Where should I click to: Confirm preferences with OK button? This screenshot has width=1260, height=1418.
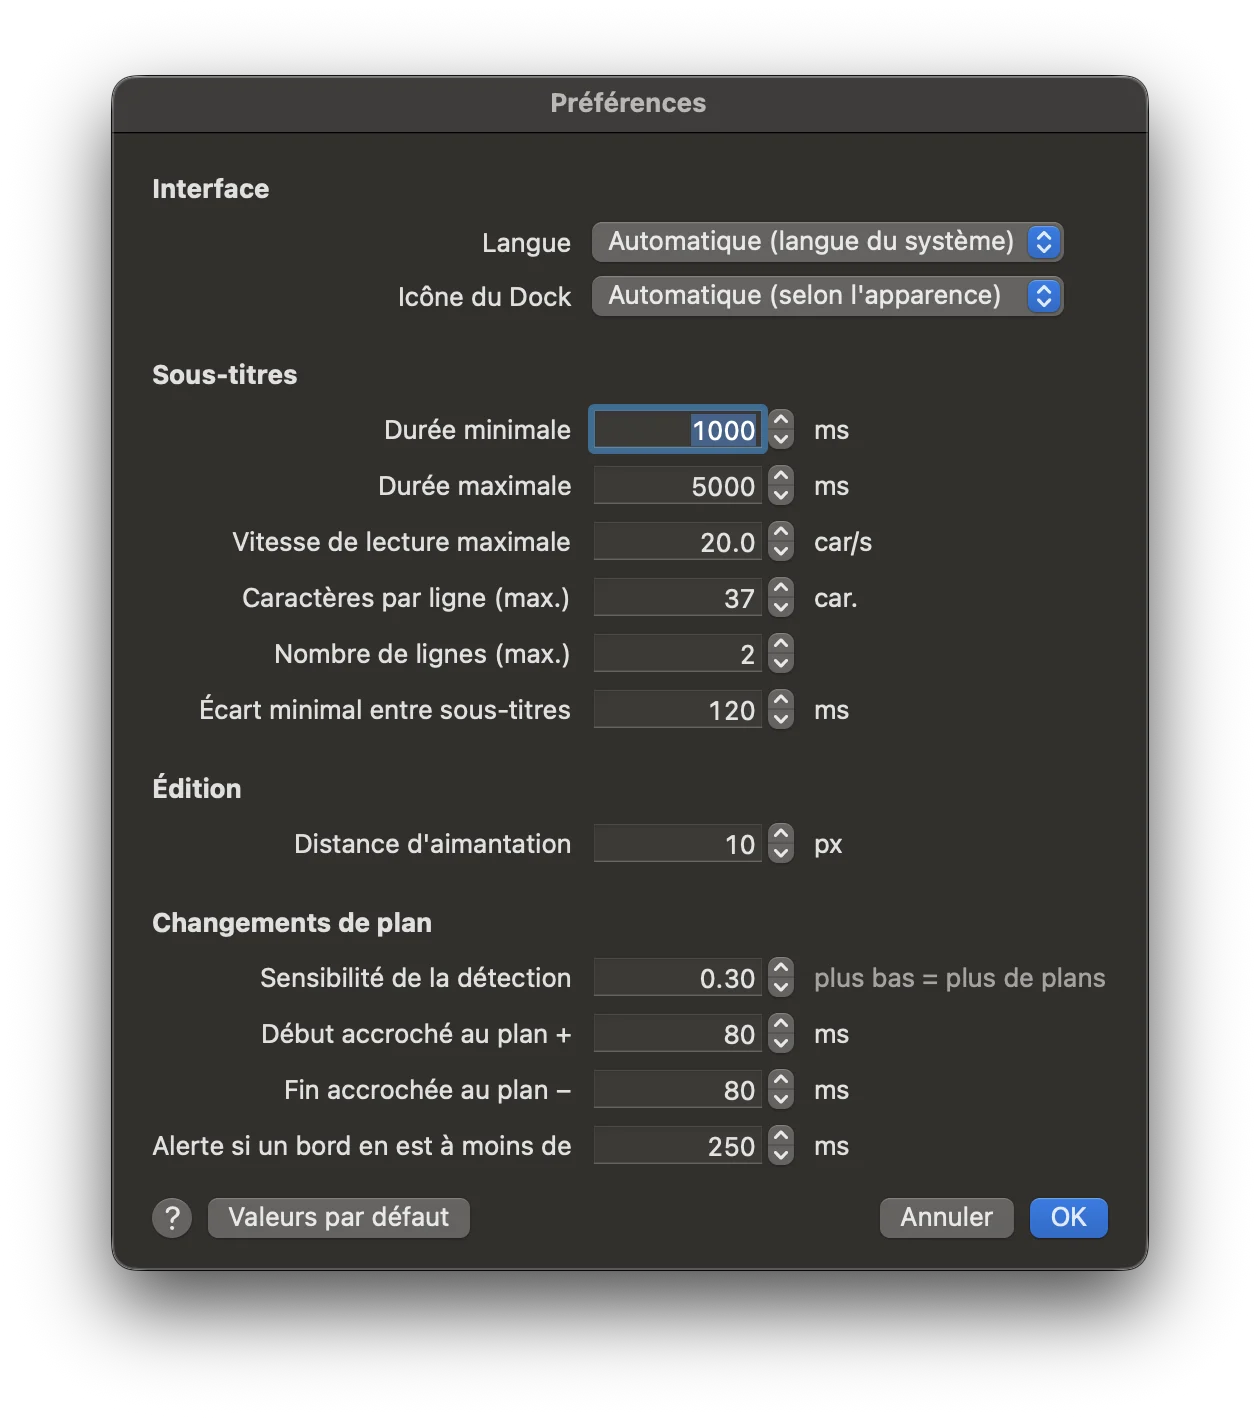1069,1218
